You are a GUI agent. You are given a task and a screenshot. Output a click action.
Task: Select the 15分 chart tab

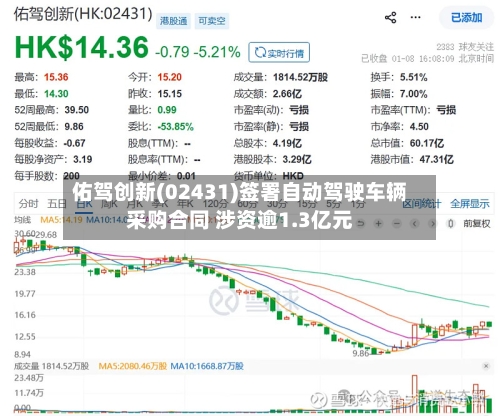[x=307, y=203]
